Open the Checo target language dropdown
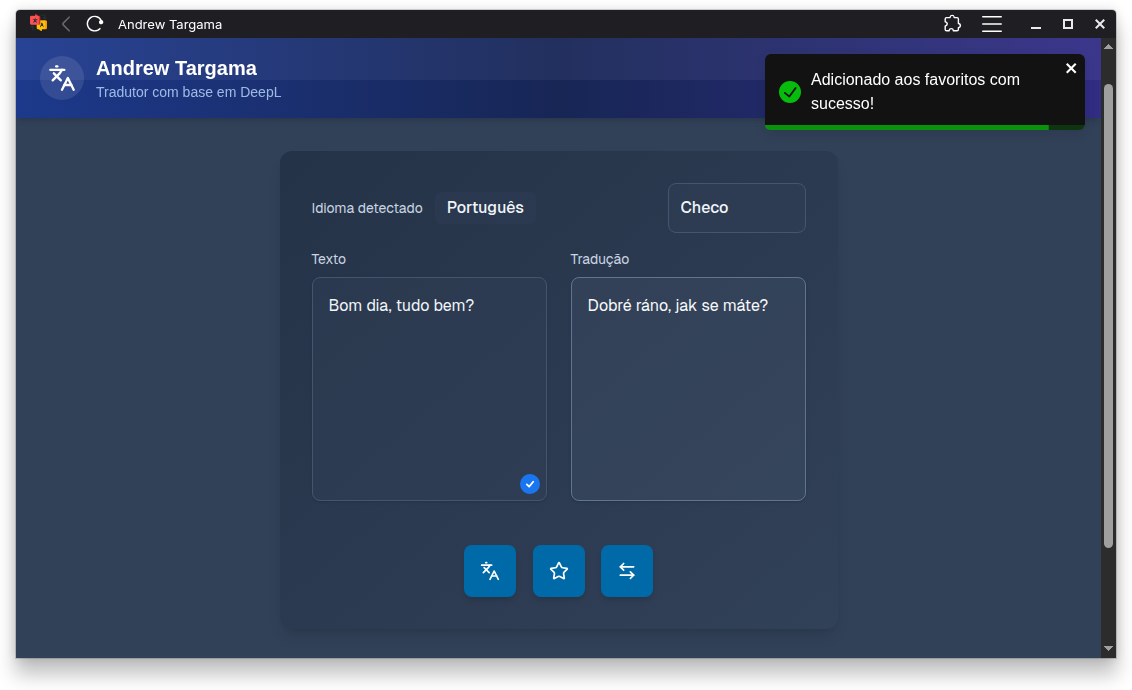This screenshot has width=1132, height=690. [736, 208]
